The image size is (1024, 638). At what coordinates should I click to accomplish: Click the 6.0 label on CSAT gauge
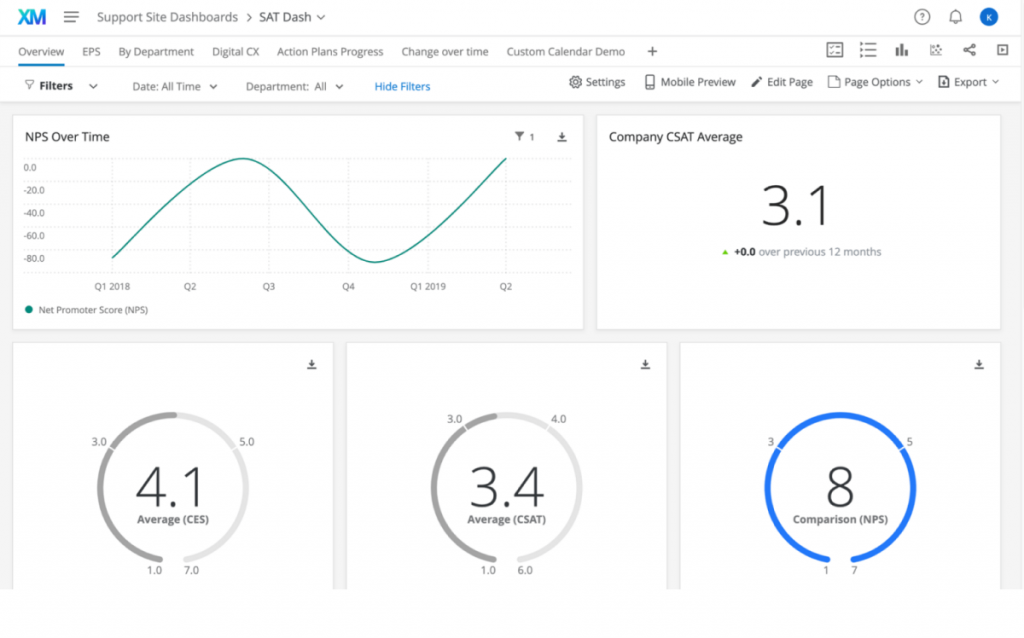point(524,571)
